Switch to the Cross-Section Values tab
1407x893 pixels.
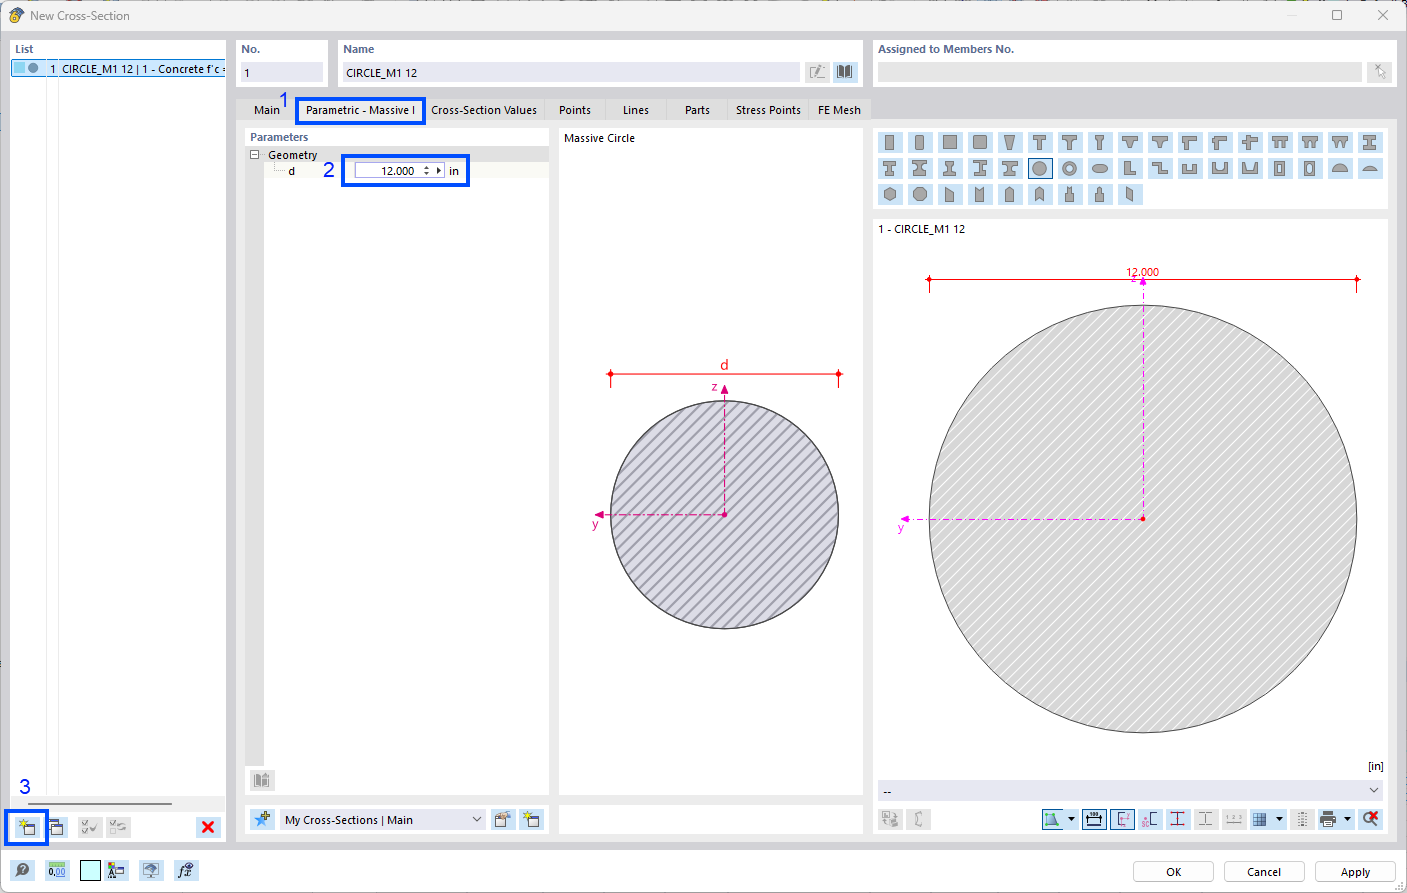484,110
